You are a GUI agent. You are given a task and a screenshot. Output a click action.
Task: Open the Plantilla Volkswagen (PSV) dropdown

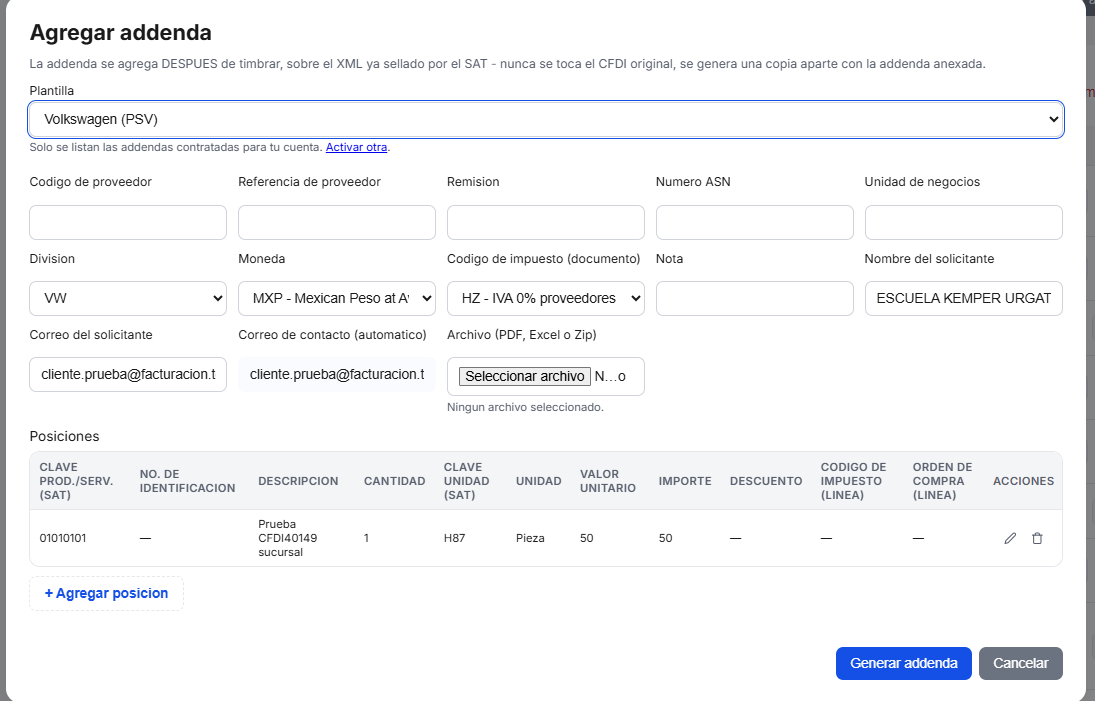(546, 119)
